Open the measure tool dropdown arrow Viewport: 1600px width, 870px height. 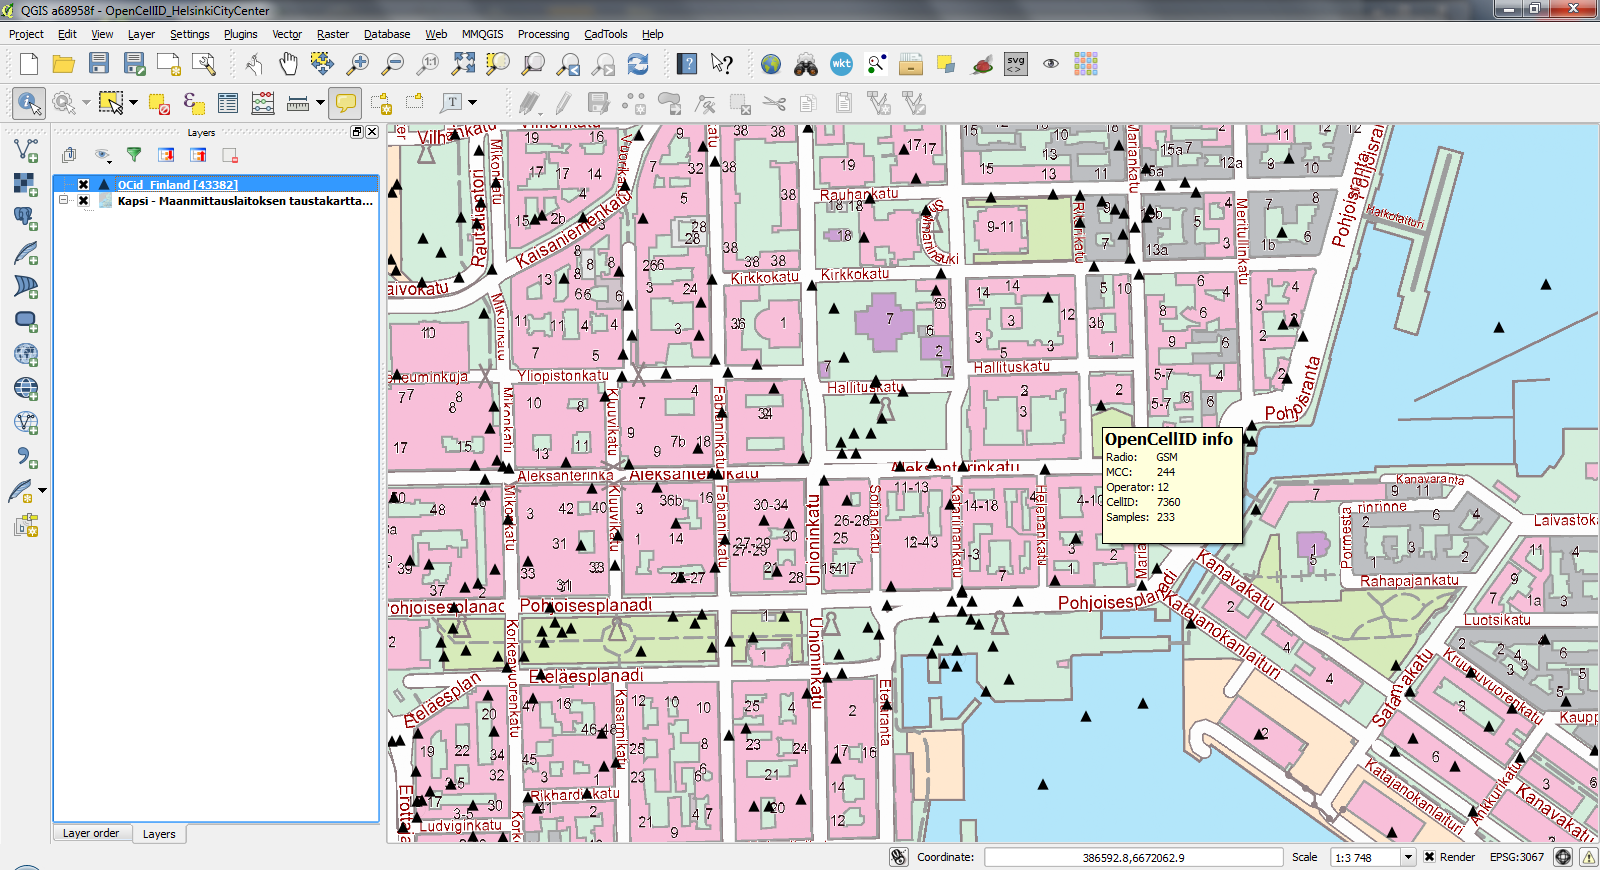click(x=320, y=103)
